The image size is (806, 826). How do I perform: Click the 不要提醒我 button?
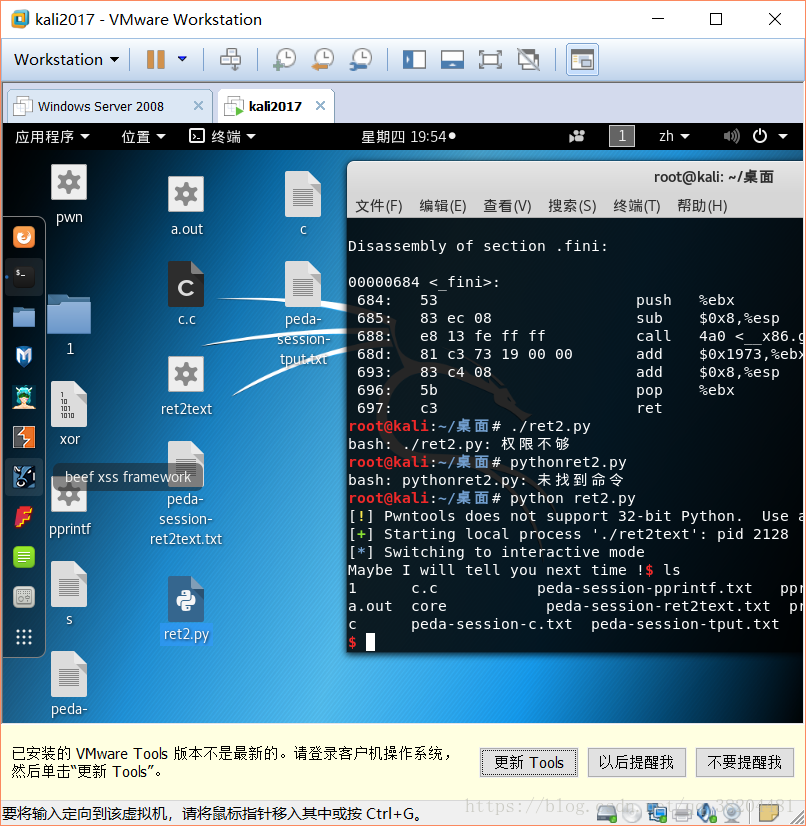click(744, 762)
